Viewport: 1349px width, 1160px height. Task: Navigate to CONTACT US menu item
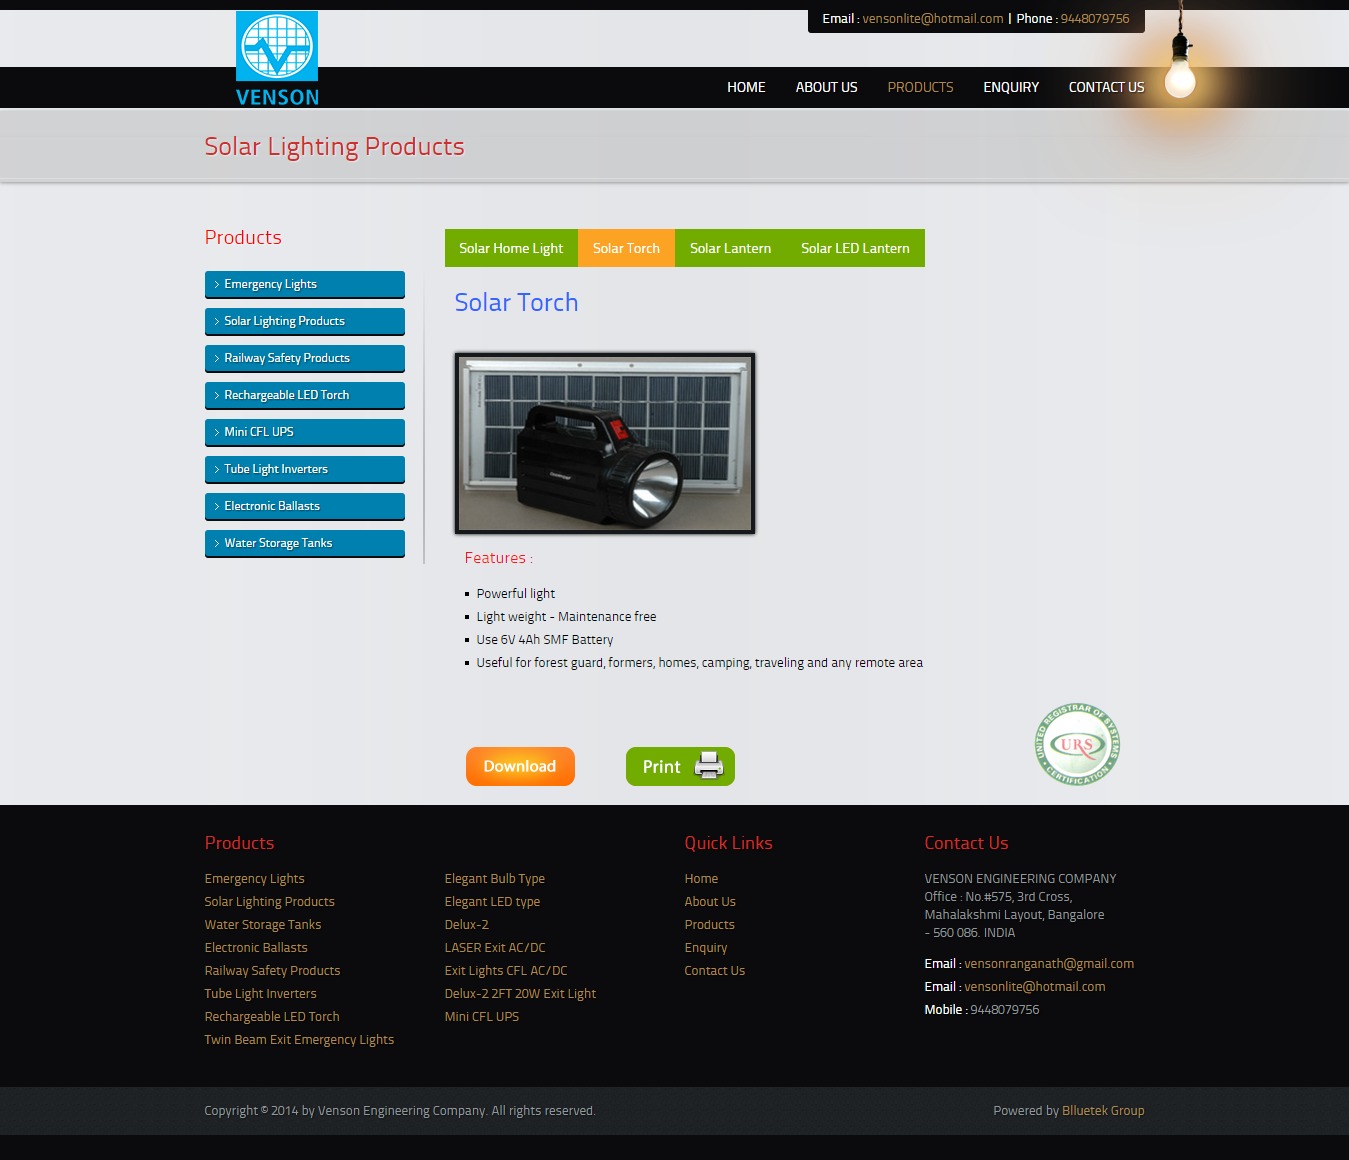1106,88
